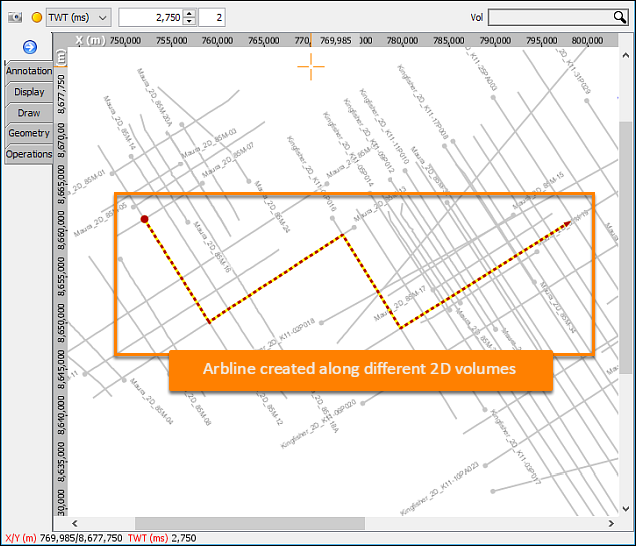Open the Annotation tab

(x=29, y=71)
